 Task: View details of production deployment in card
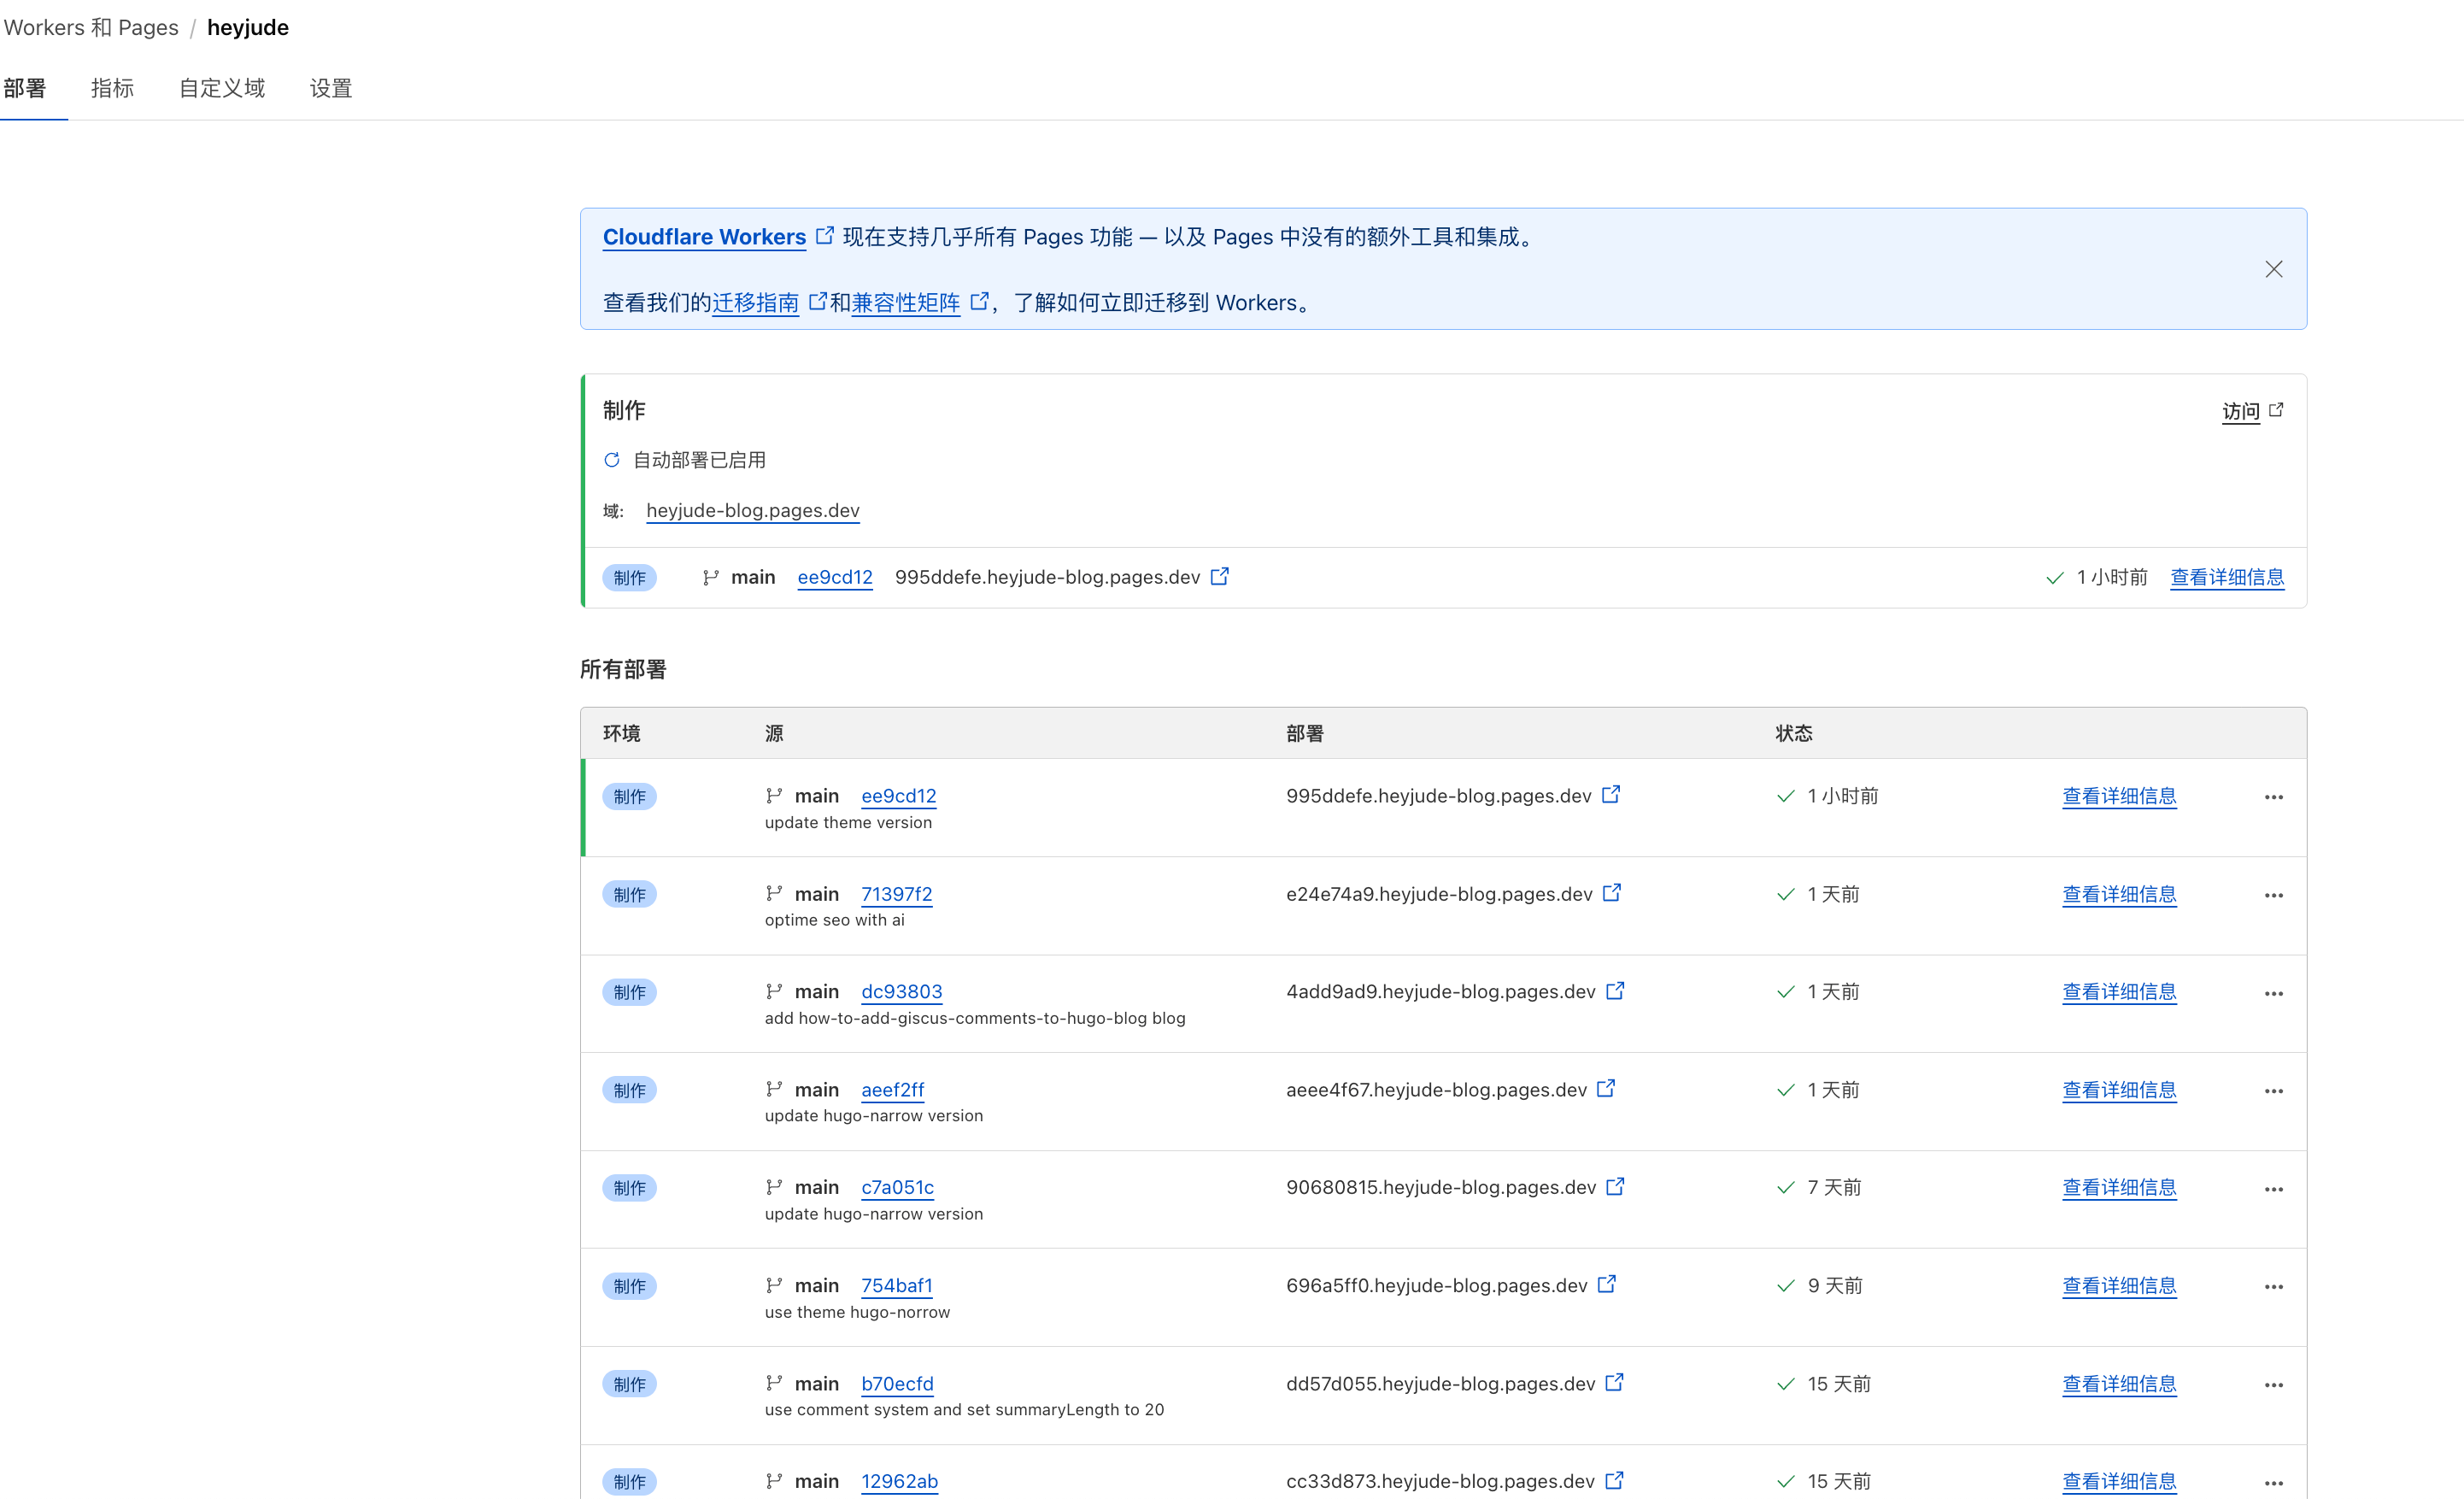pos(2227,577)
